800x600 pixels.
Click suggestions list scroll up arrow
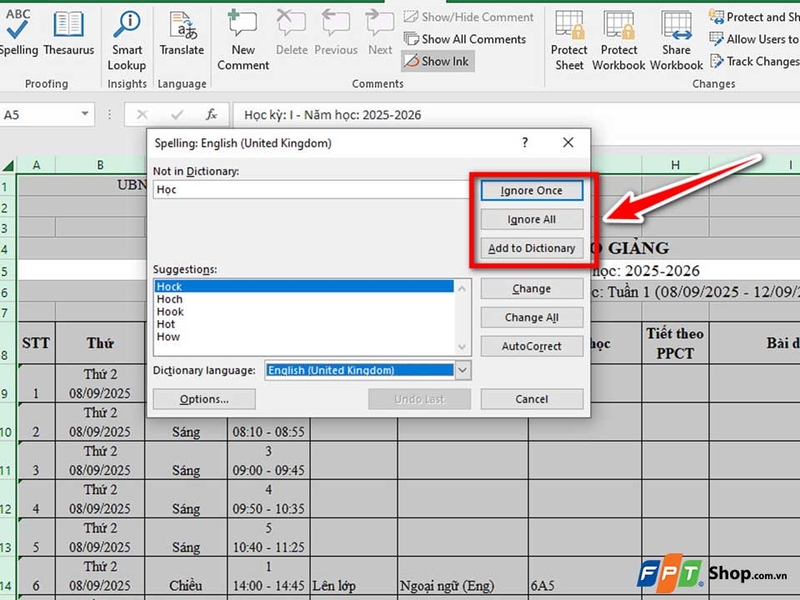pyautogui.click(x=462, y=288)
